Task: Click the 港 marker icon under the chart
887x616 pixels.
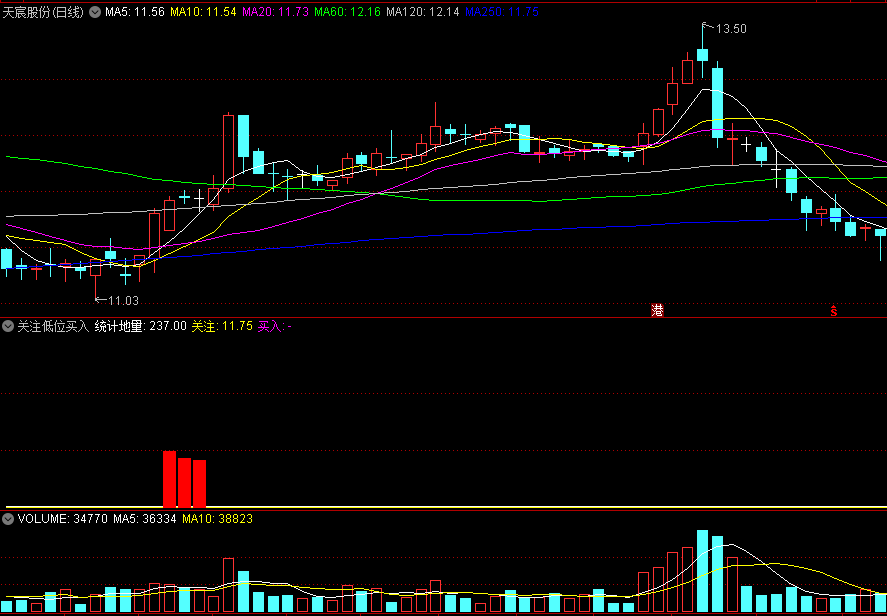Action: (x=657, y=310)
